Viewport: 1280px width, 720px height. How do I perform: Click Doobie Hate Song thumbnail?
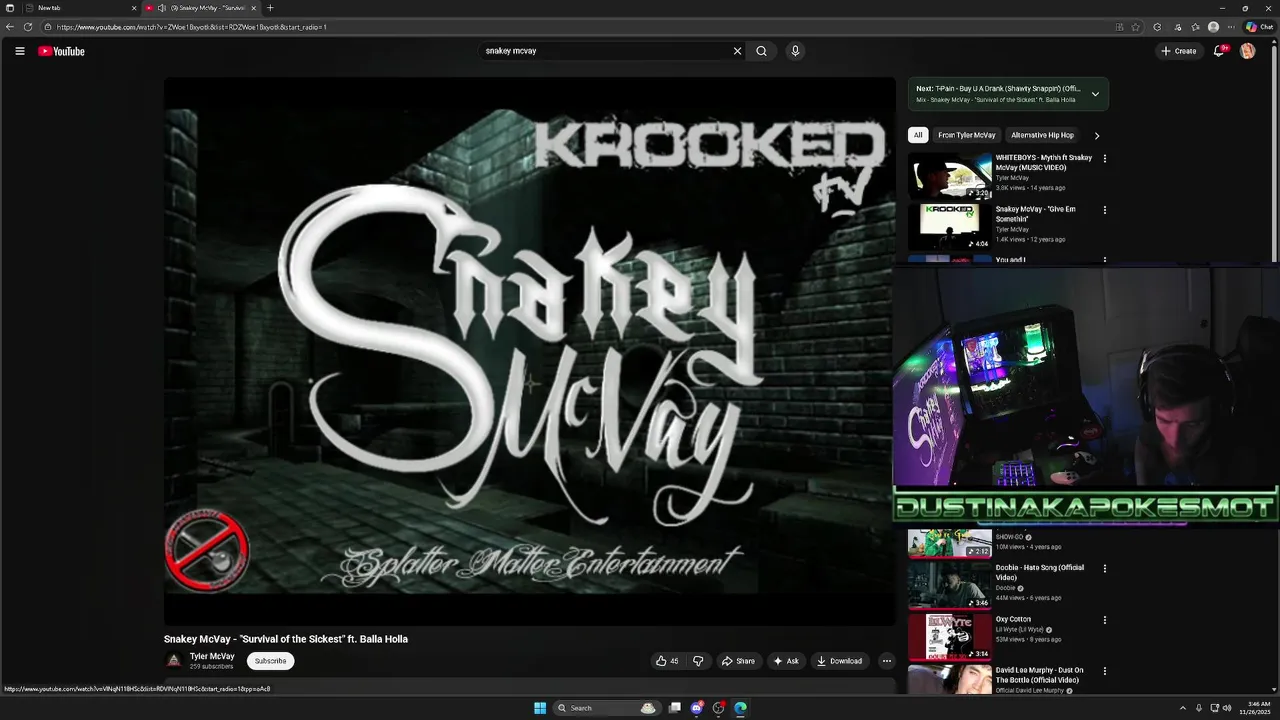[x=950, y=585]
